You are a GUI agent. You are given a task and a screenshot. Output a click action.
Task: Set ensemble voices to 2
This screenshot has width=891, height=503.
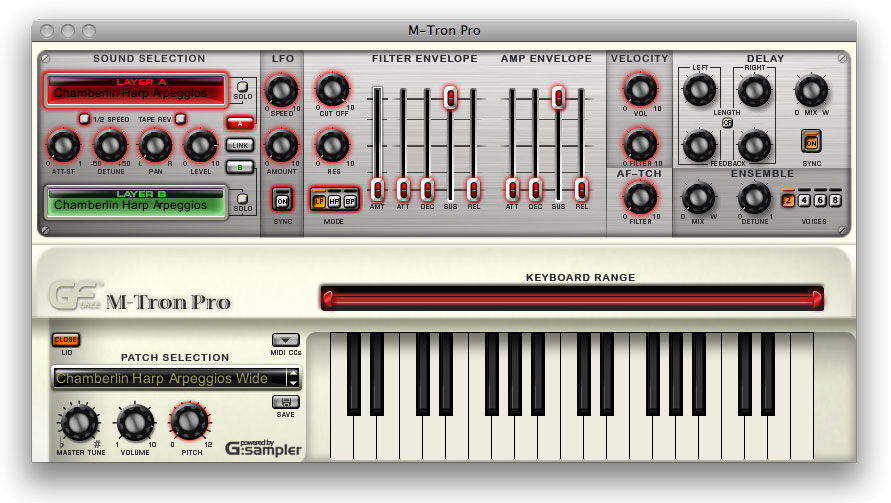click(x=788, y=200)
